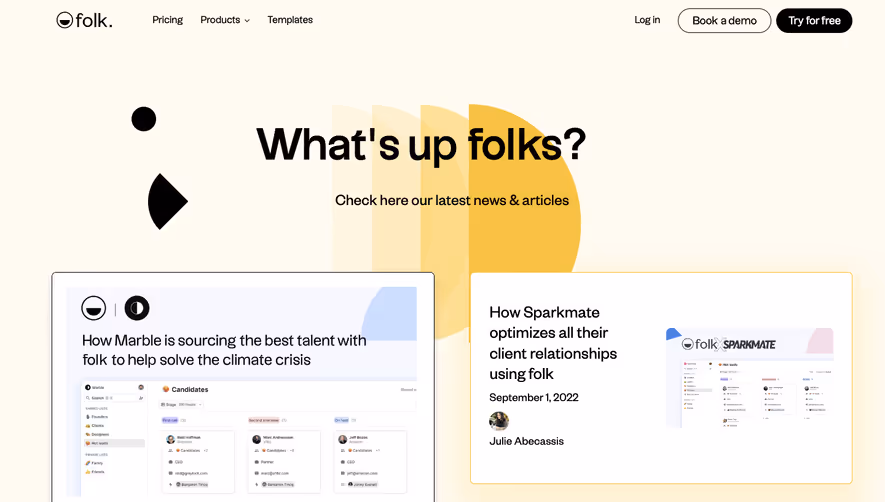The image size is (885, 502).
Task: Click the Candidates screenshot in Marble card
Action: point(249,438)
